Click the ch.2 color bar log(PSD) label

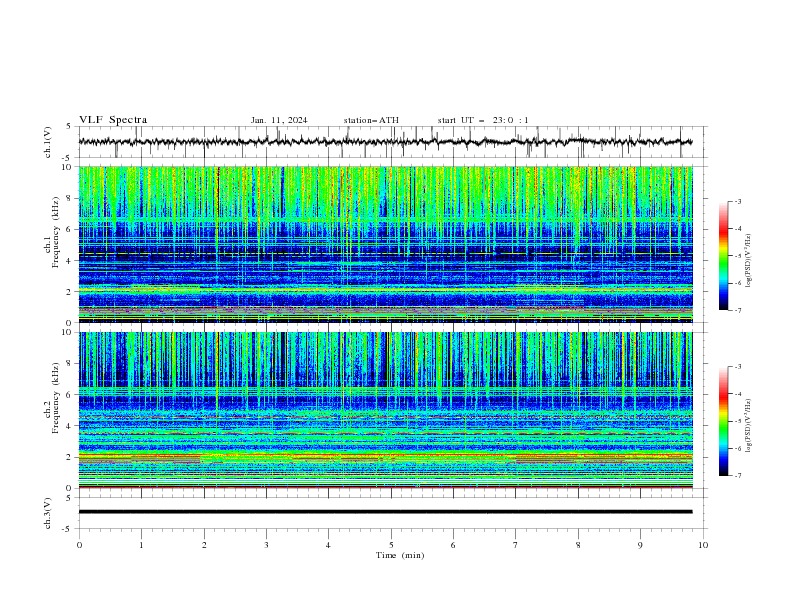(x=748, y=425)
